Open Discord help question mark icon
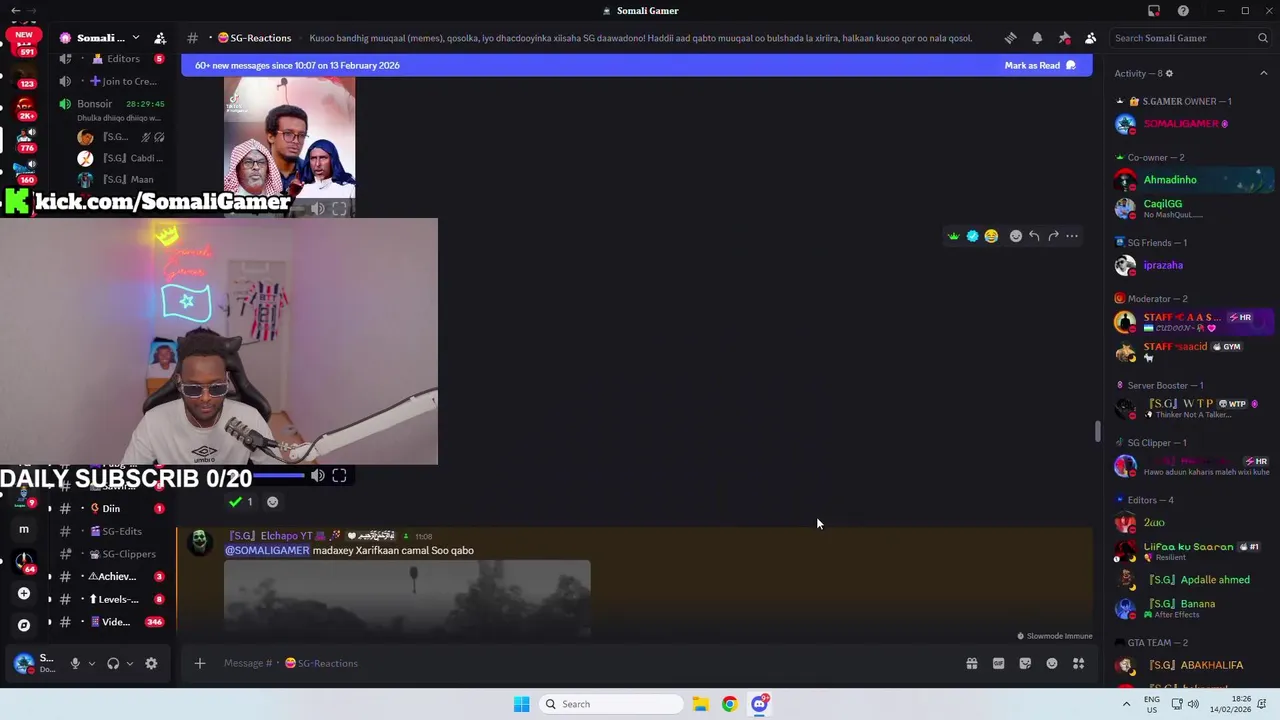The height and width of the screenshot is (720, 1280). click(x=1183, y=11)
